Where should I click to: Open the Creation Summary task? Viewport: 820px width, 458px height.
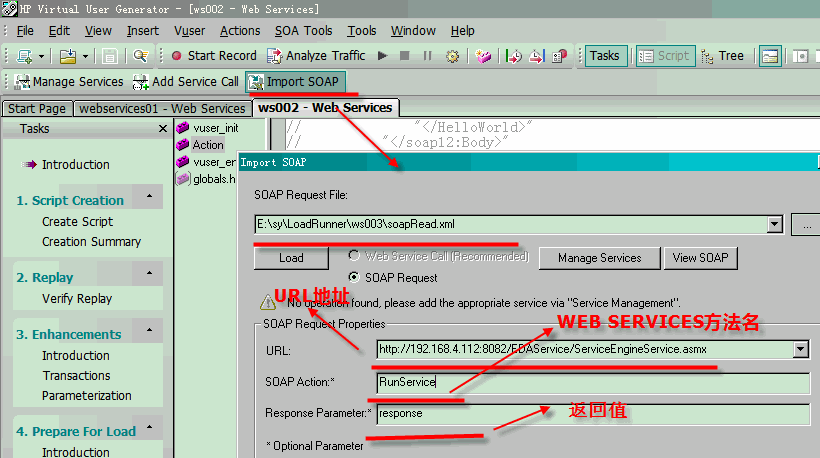[x=92, y=242]
